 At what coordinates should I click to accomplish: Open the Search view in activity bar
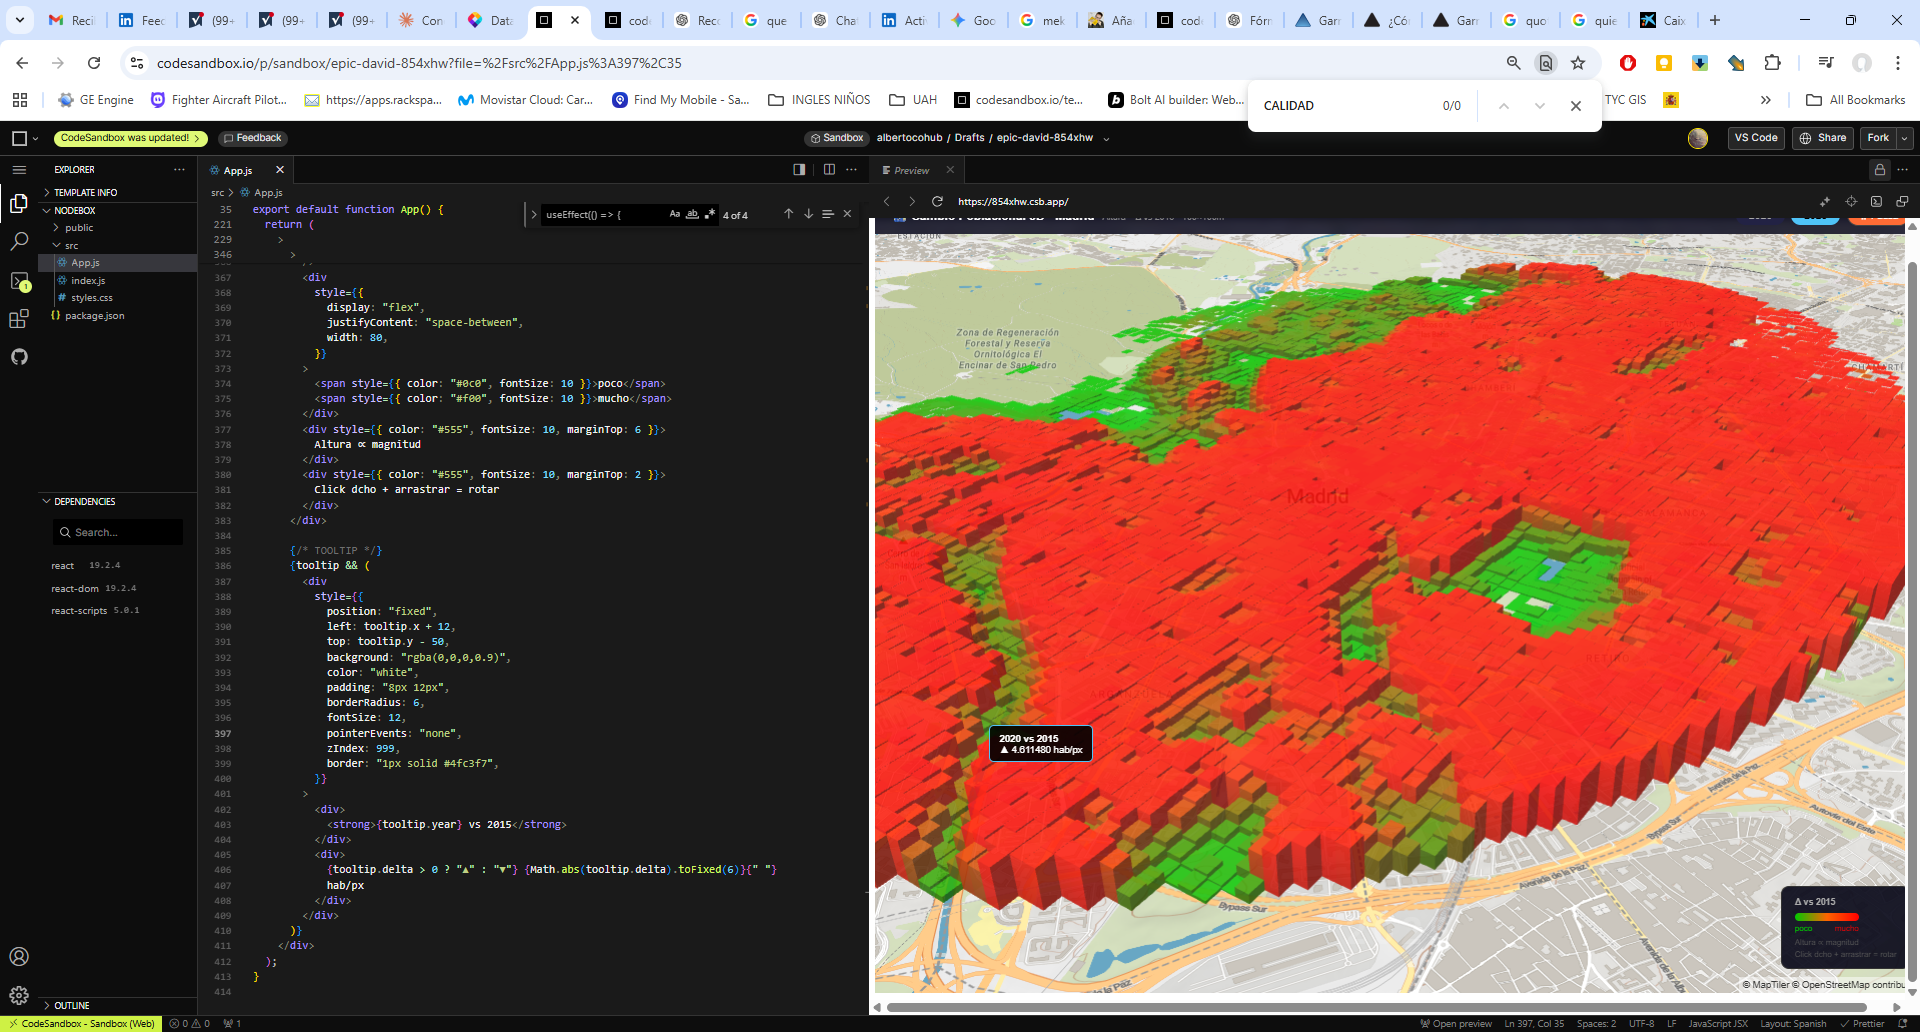point(19,241)
